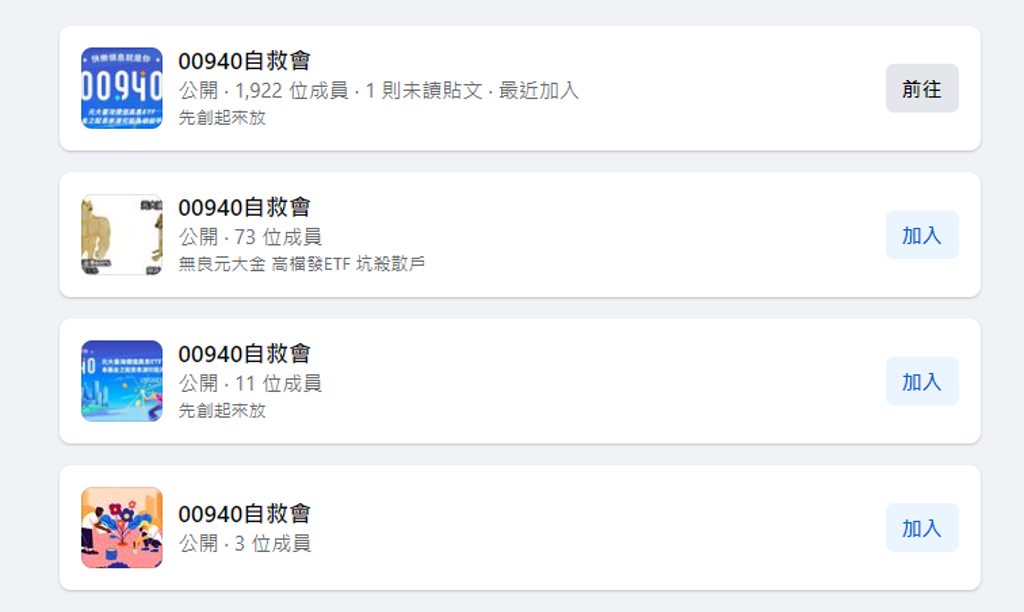Select the second 00940自救會 group name

[244, 207]
